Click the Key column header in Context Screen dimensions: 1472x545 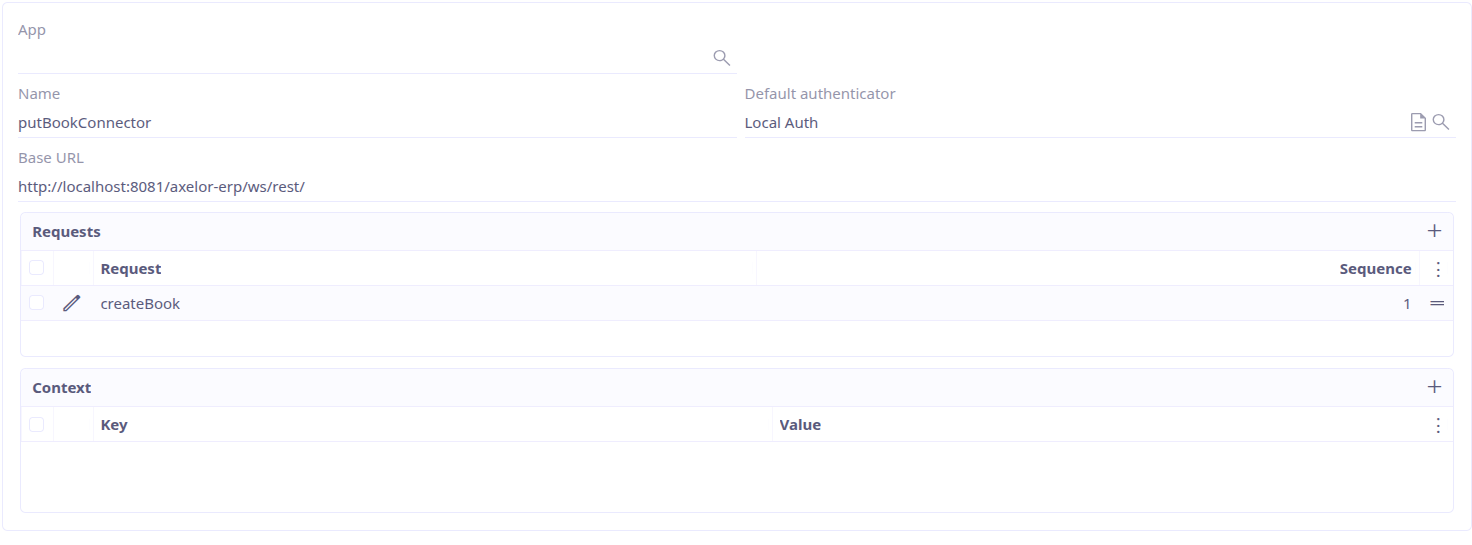tap(114, 425)
